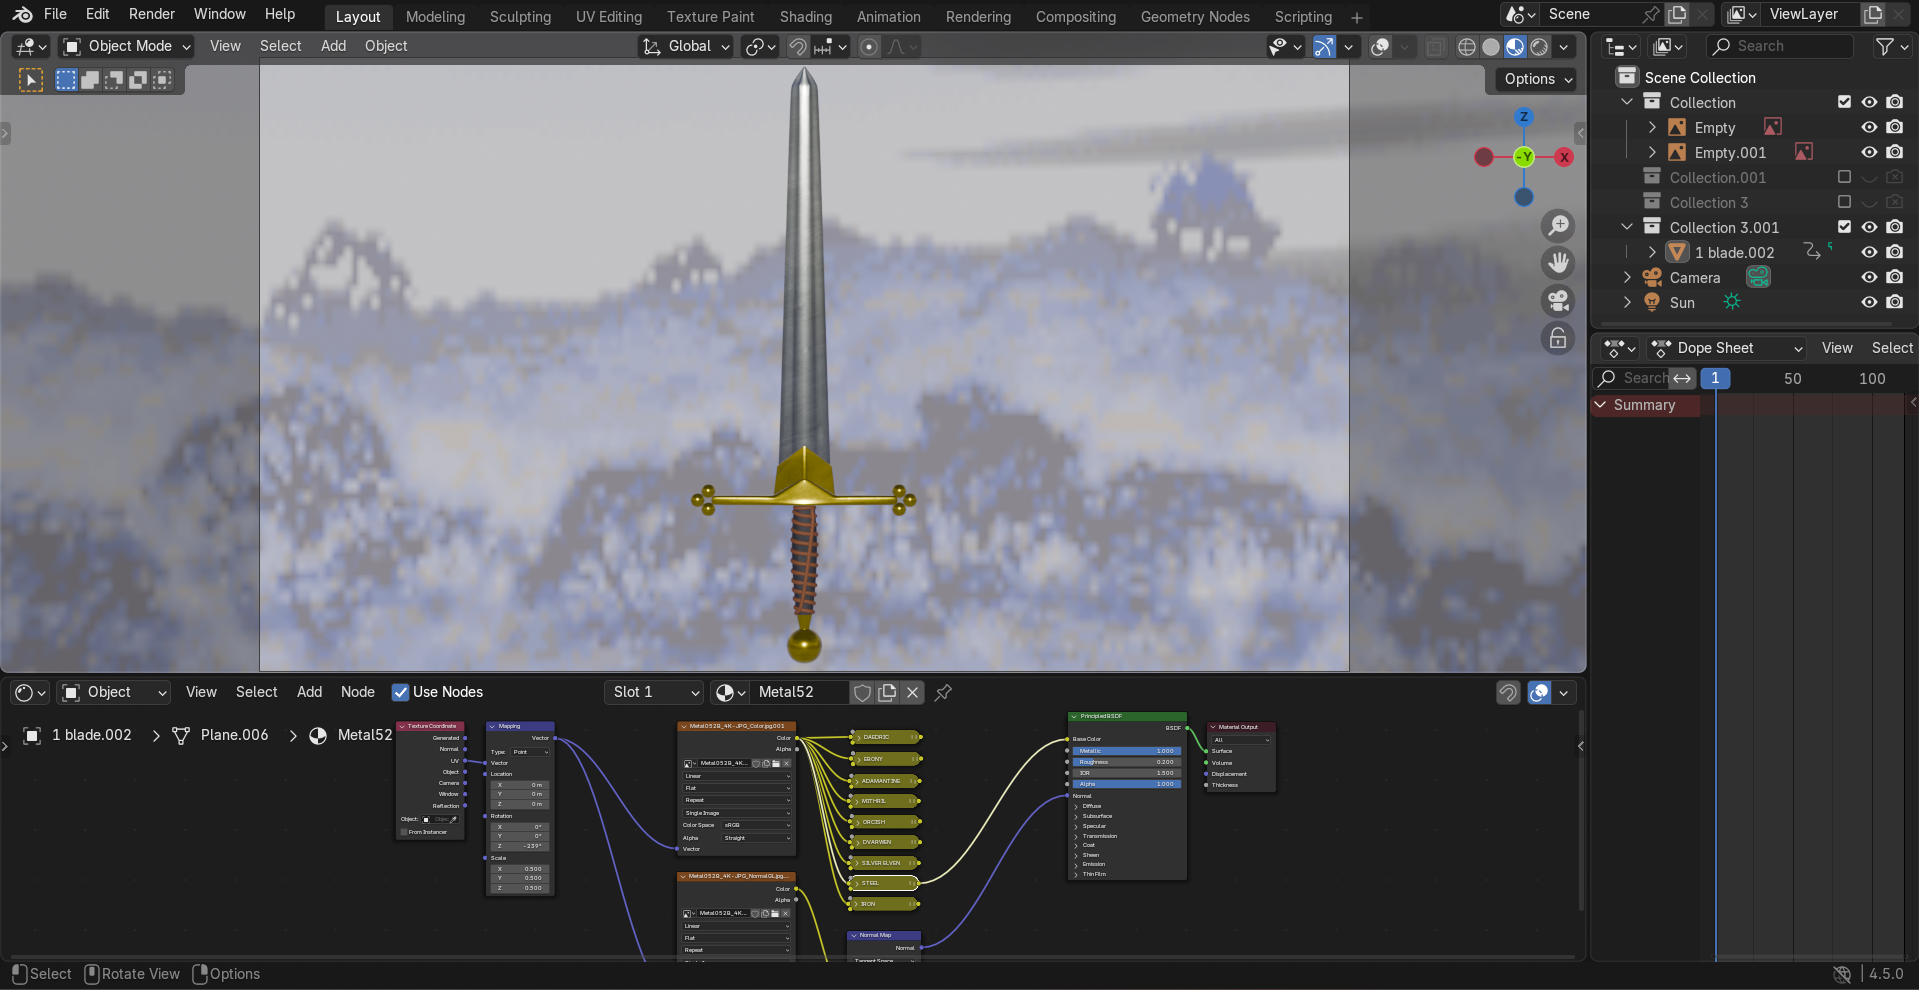Viewport: 1919px width, 990px height.
Task: Click the red X axis gizmo handle
Action: (1564, 157)
